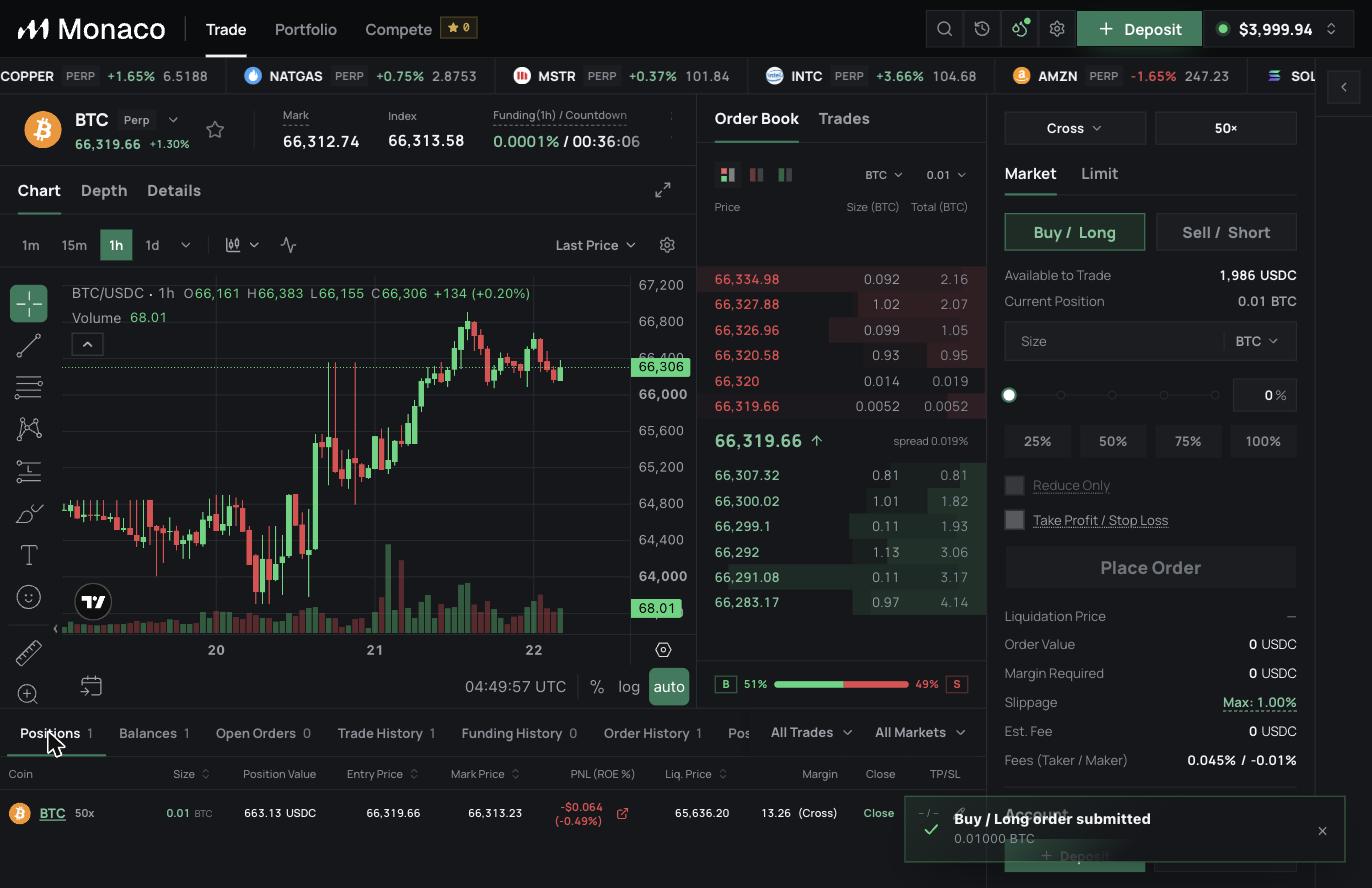Select the trend line drawing tool
Screen dimensions: 1372x888
point(29,345)
